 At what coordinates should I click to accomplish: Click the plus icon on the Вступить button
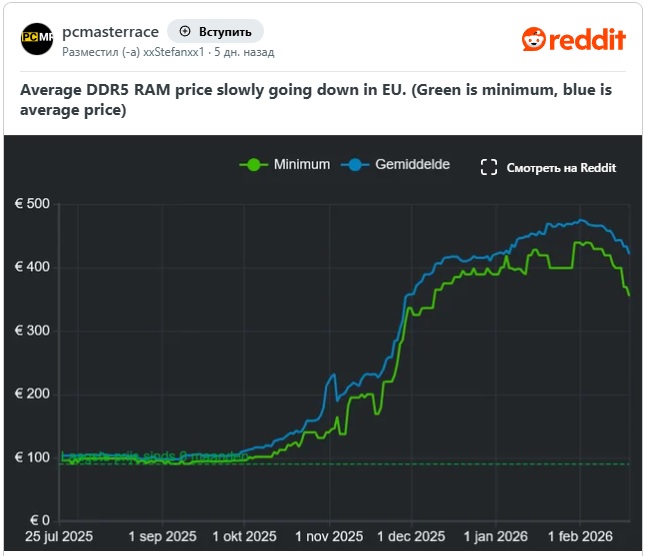(x=185, y=31)
